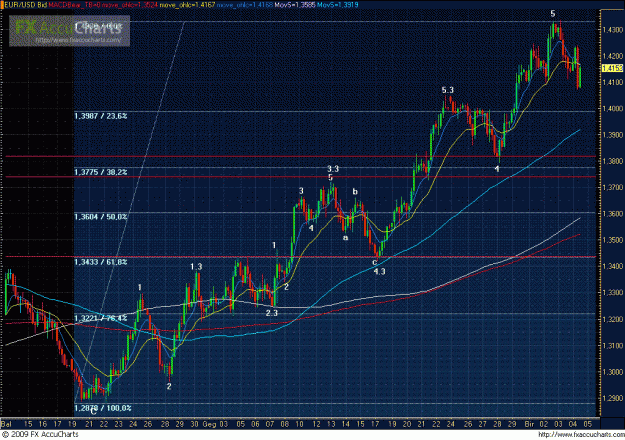
Task: Click 1.3400 on the price axis
Action: (x=612, y=266)
